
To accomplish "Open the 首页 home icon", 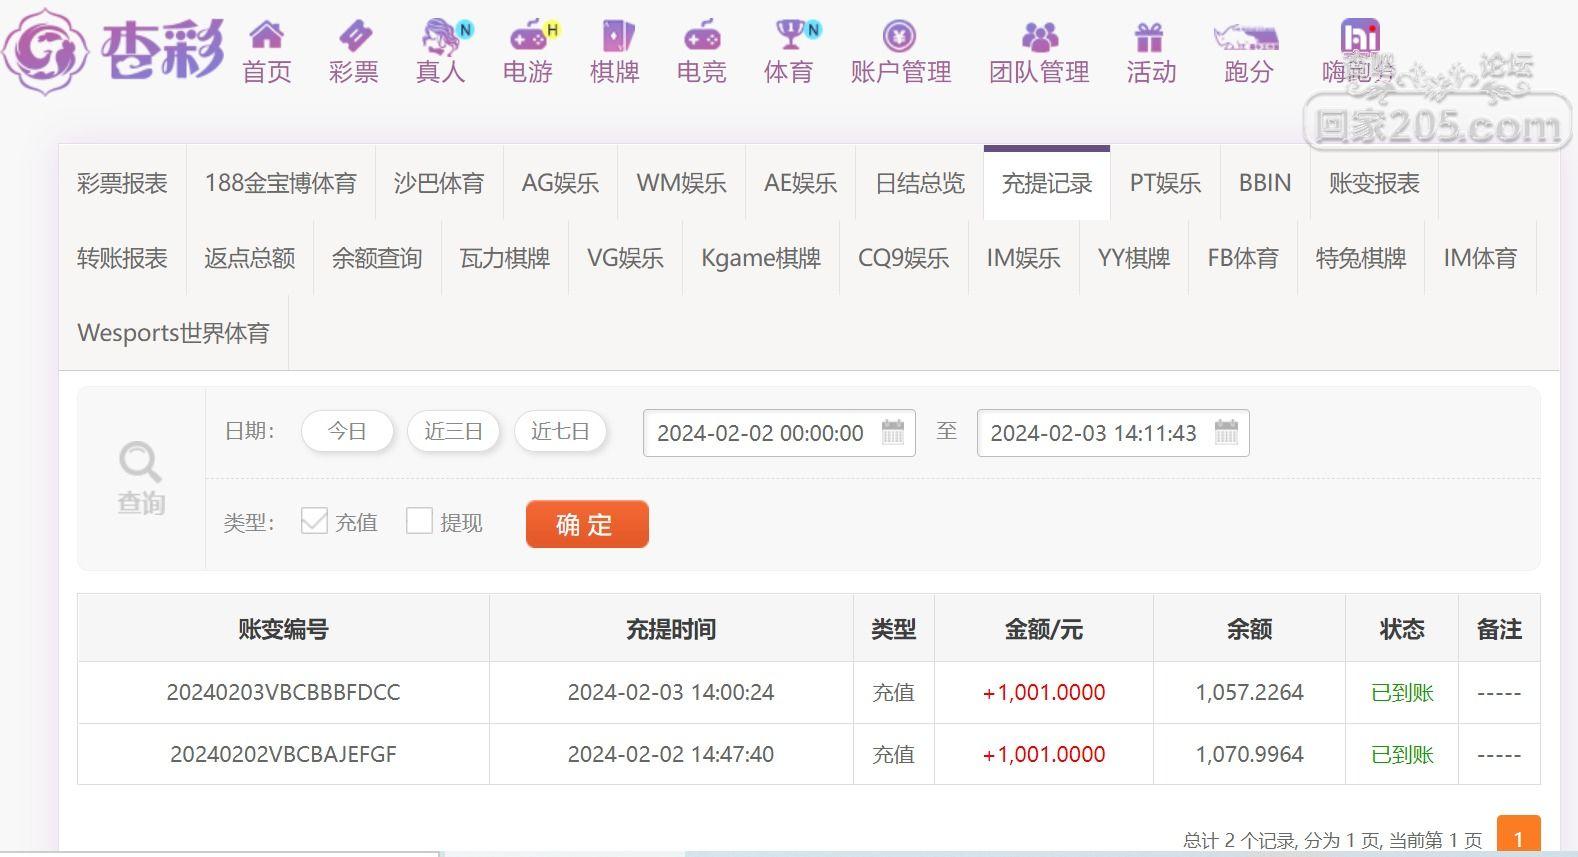I will (266, 36).
